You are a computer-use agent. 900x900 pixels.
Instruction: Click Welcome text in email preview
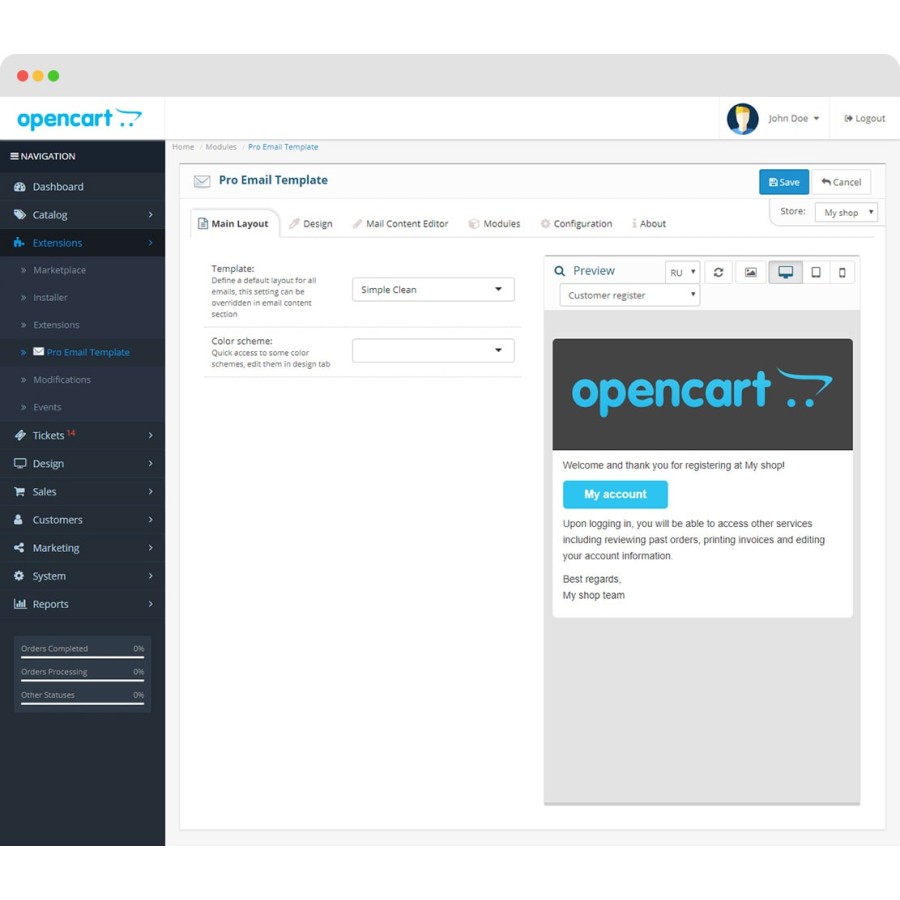click(673, 465)
